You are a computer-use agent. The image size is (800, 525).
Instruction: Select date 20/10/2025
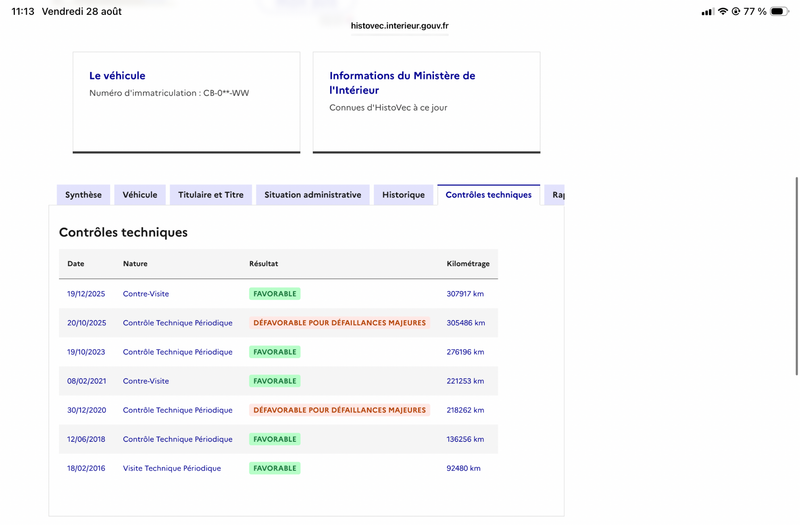point(87,323)
